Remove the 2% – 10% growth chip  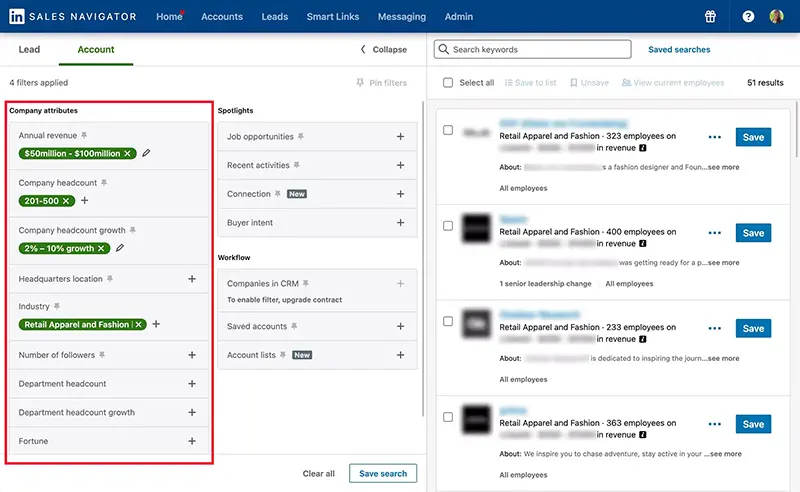click(x=101, y=248)
